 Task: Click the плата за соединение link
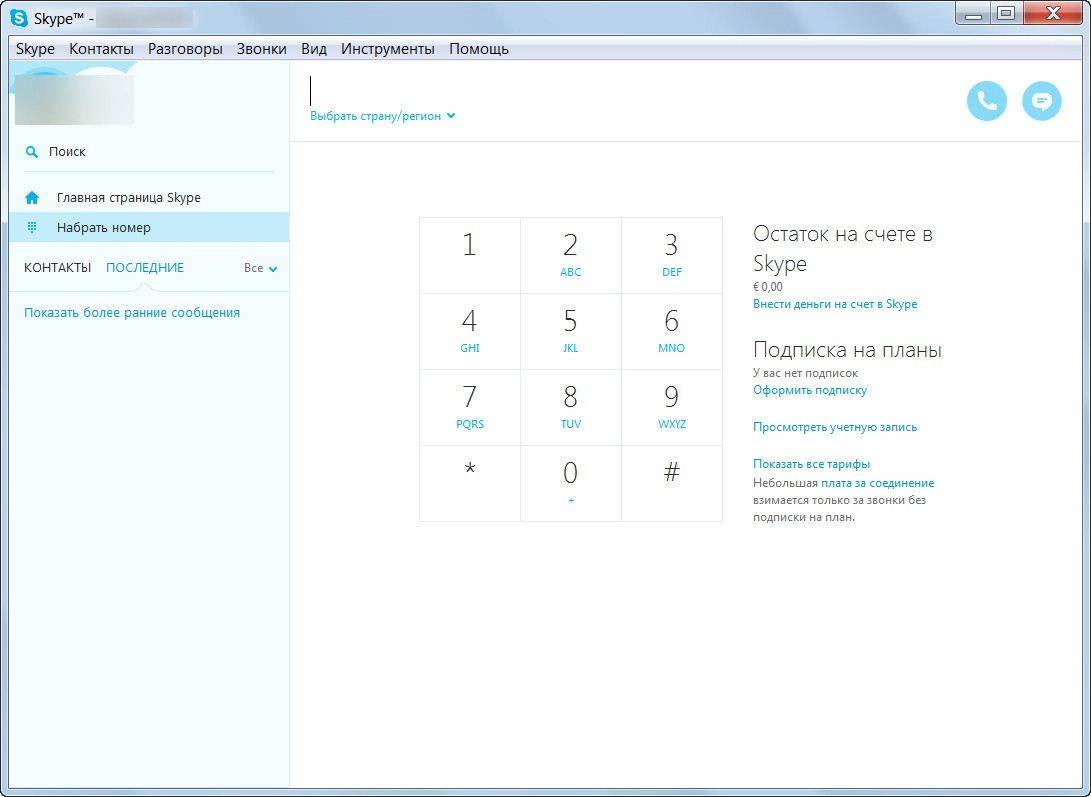coord(877,482)
